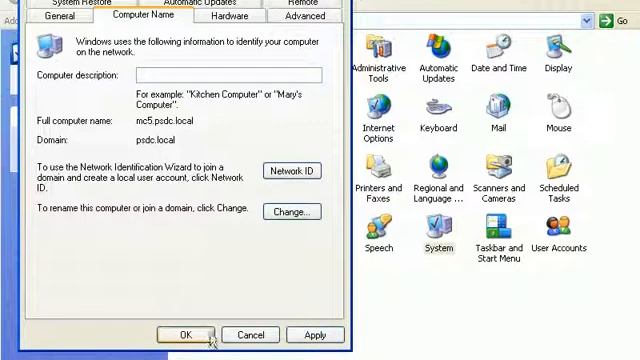Viewport: 640px width, 360px height.
Task: Select the System icon in Control Panel
Action: coord(438,234)
